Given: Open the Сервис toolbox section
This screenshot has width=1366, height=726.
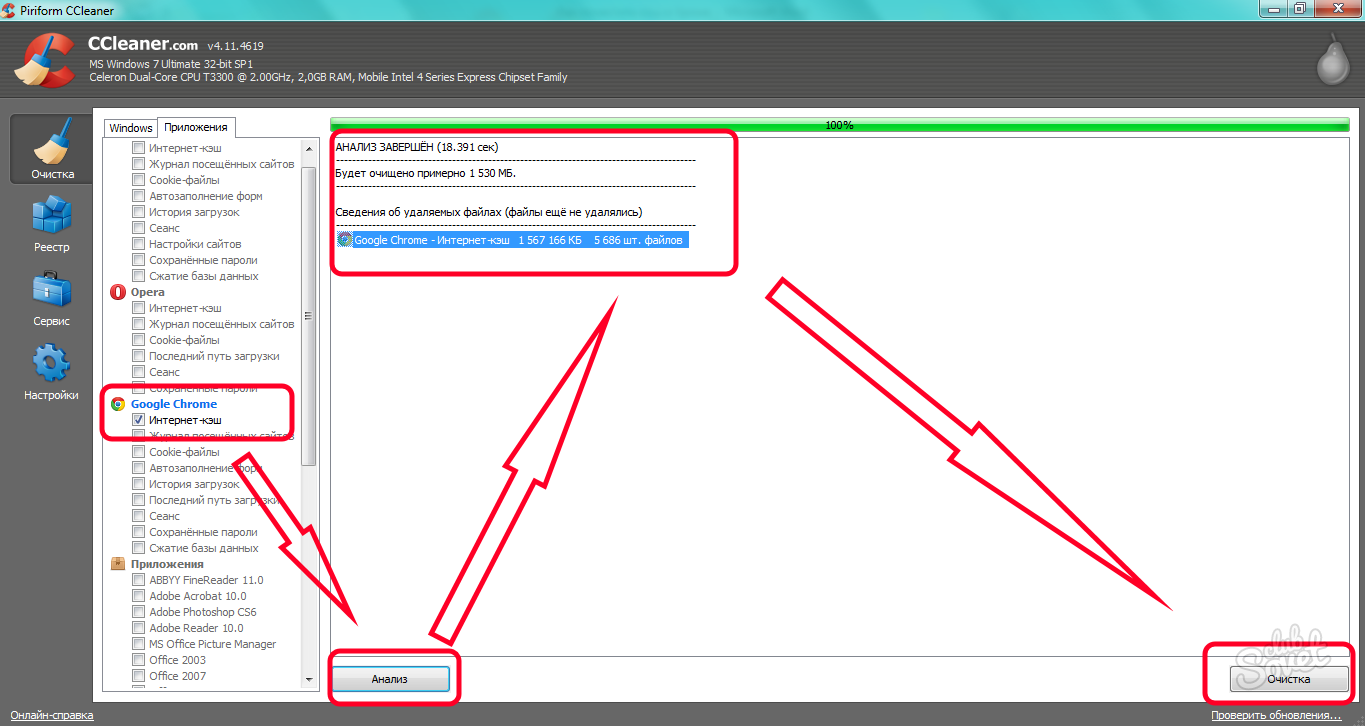Looking at the screenshot, I should pos(52,297).
